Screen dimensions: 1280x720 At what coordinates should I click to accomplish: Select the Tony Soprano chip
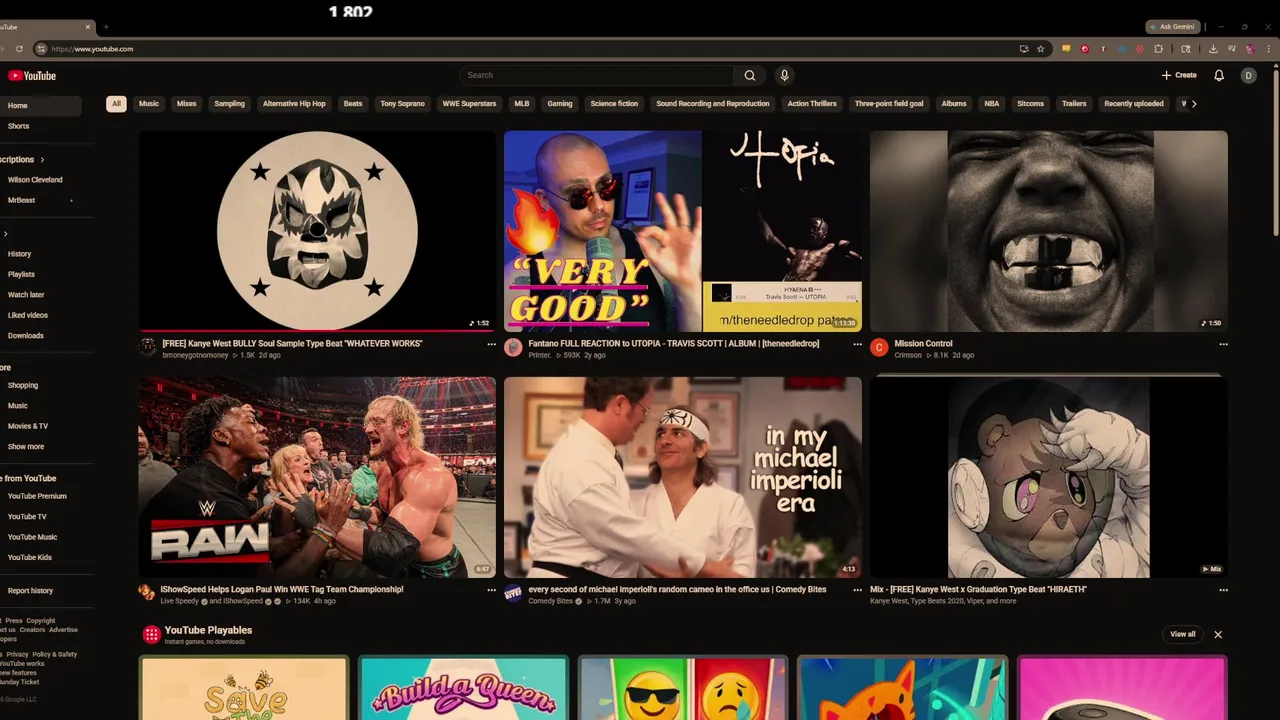coord(402,103)
